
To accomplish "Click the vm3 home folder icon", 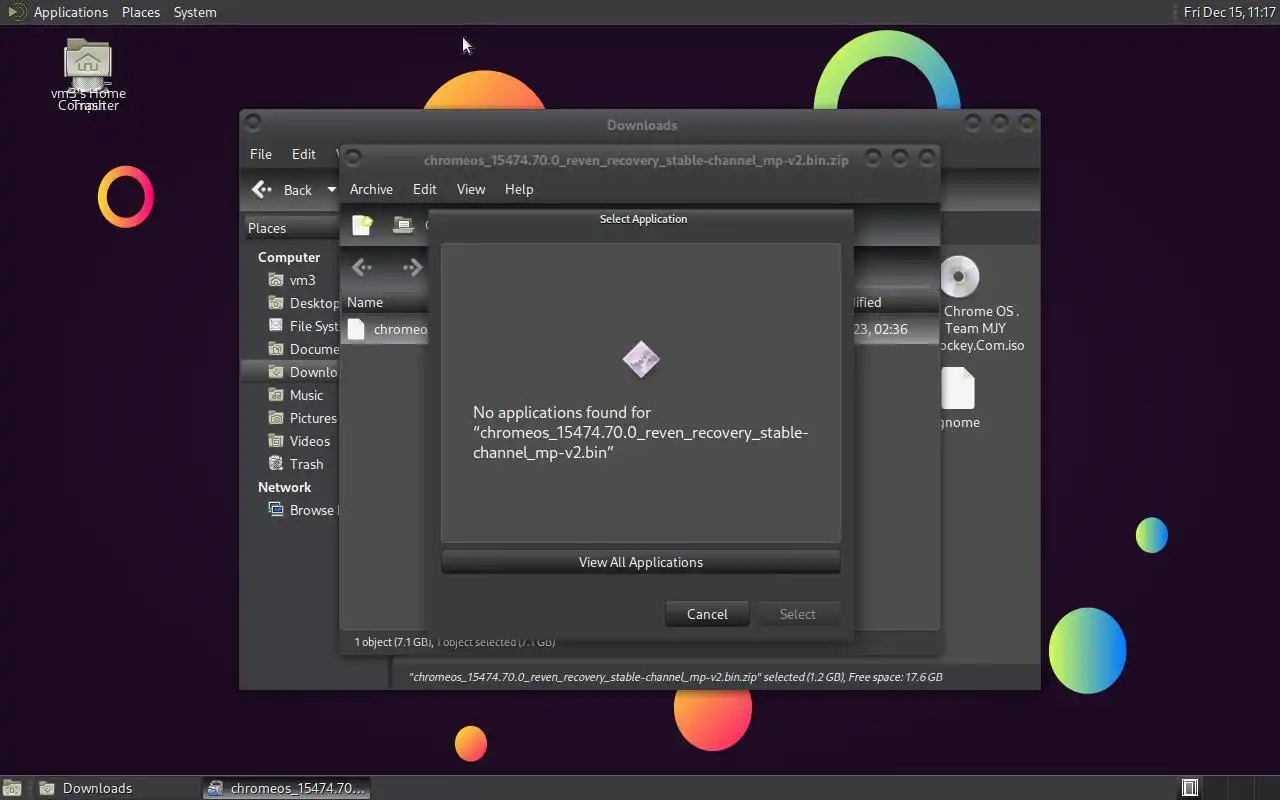I will [x=276, y=280].
